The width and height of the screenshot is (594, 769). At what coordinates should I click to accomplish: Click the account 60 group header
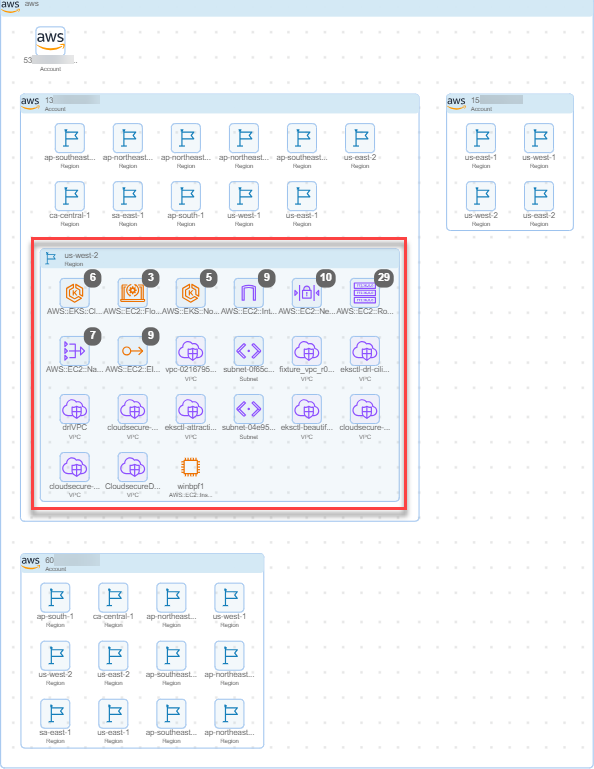point(142,564)
